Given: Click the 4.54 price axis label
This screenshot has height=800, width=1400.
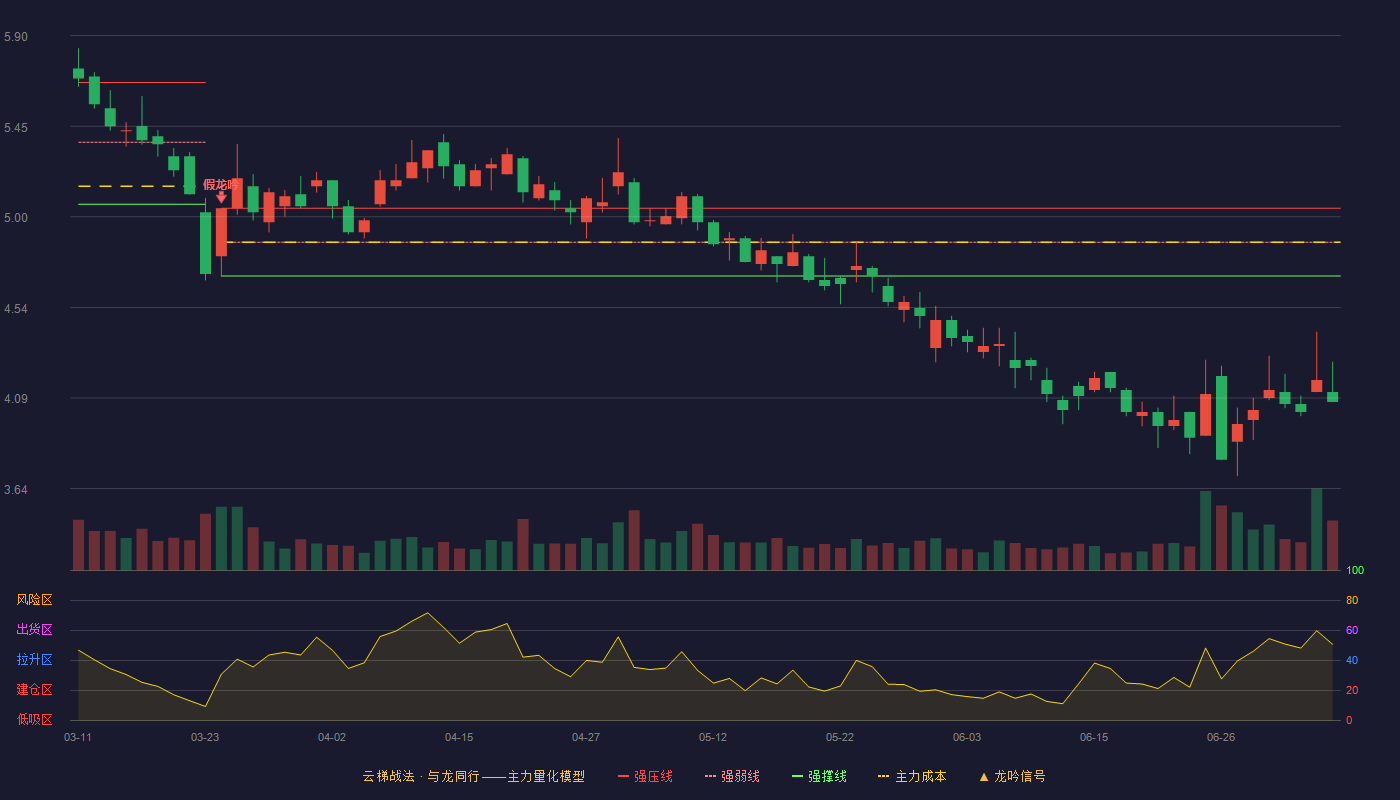Looking at the screenshot, I should 16,309.
